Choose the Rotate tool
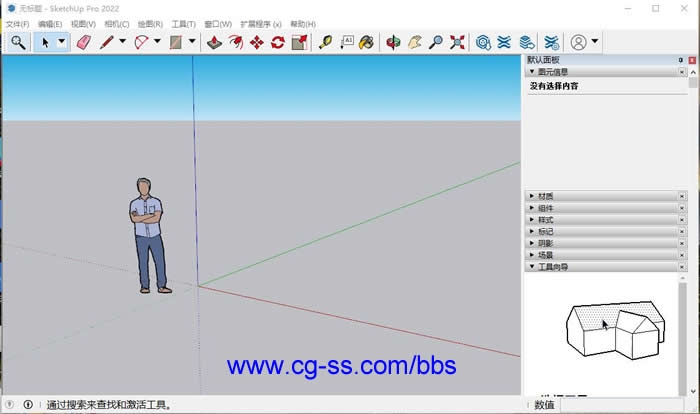700x414 pixels. (277, 42)
